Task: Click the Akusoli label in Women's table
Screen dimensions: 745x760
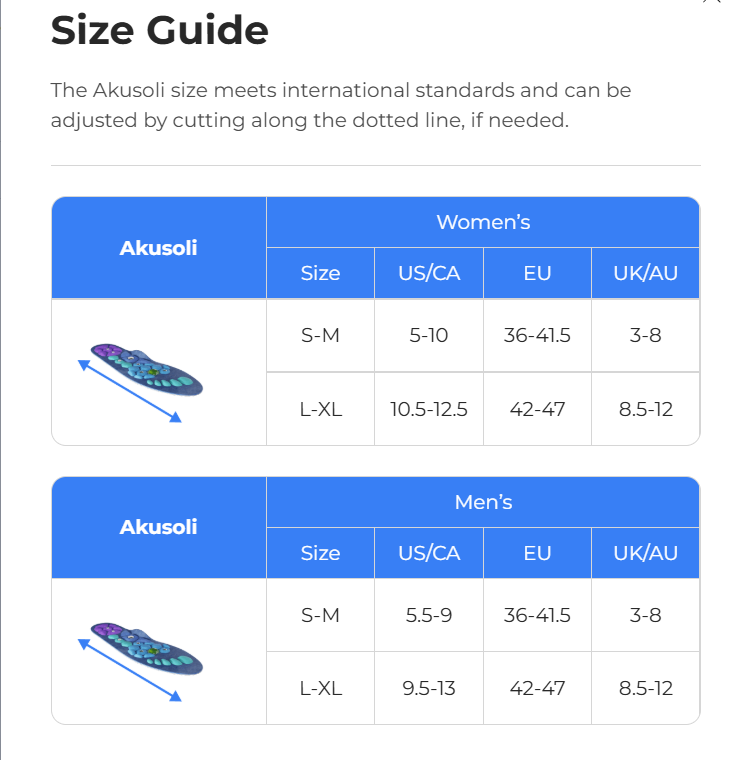Action: (x=158, y=248)
